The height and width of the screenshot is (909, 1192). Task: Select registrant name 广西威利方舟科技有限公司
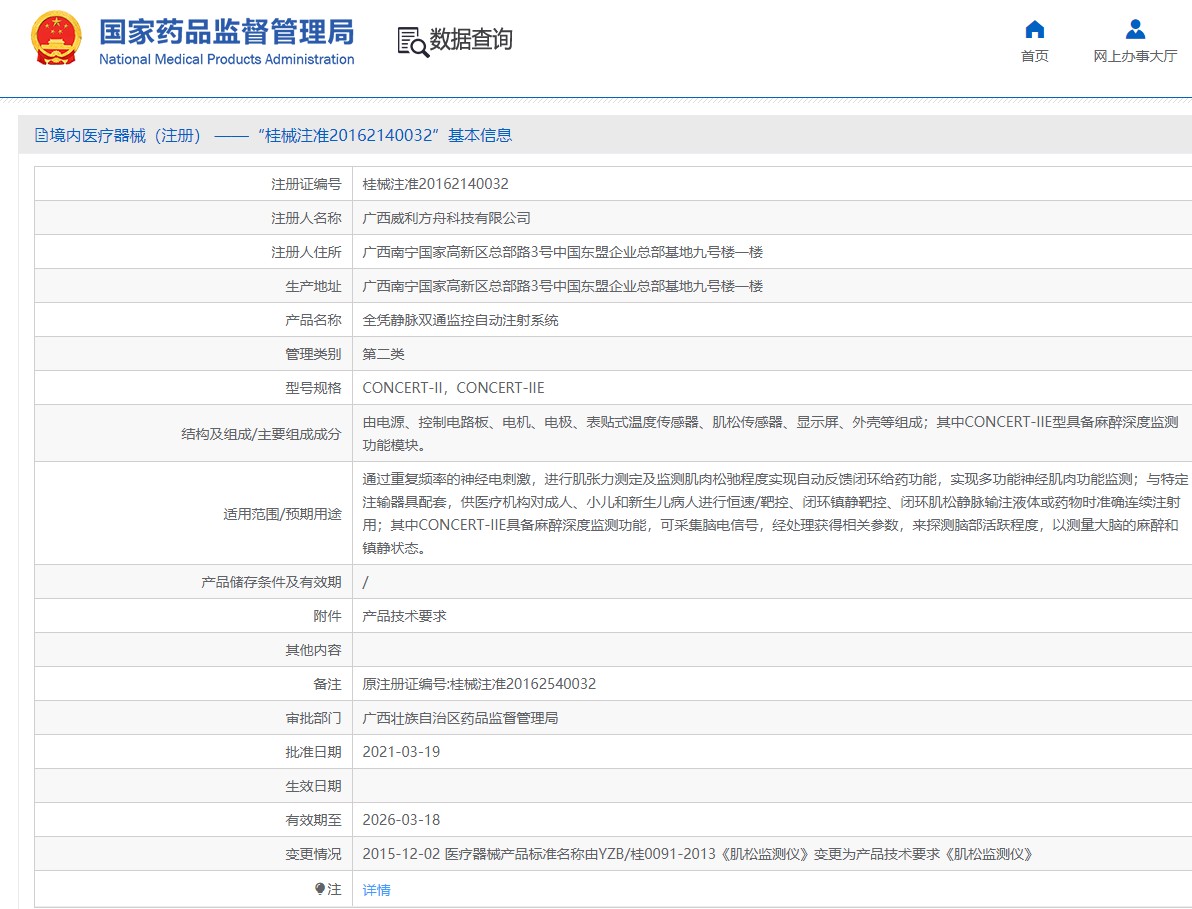tap(446, 218)
